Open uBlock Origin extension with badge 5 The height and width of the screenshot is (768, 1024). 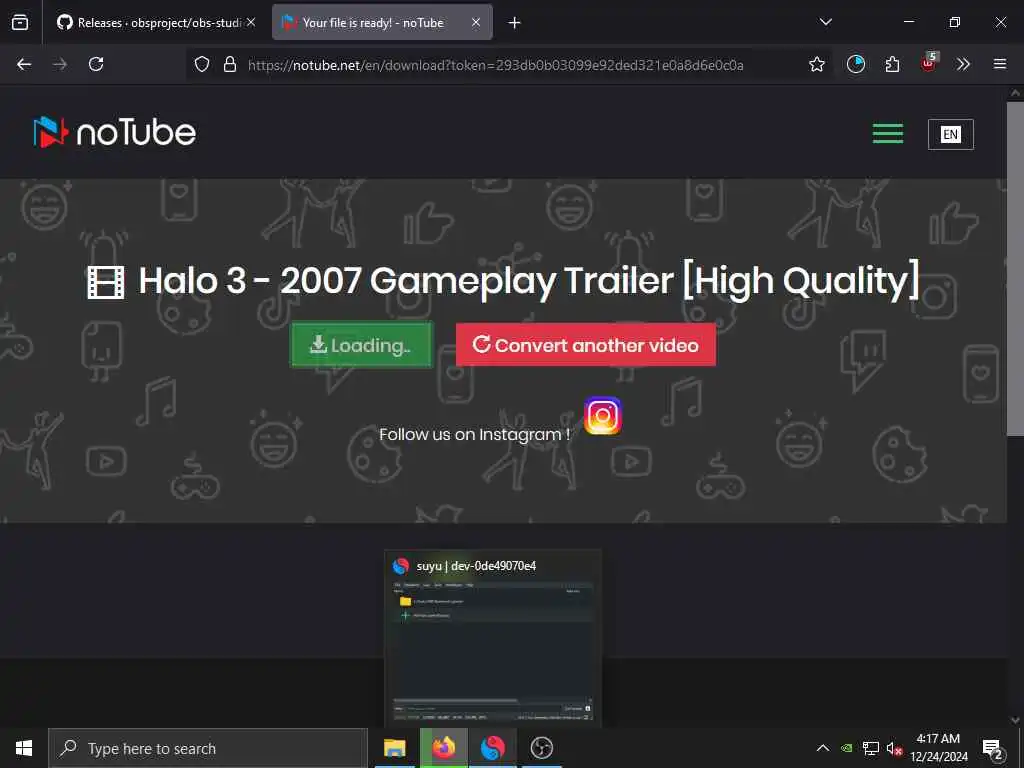tap(928, 63)
